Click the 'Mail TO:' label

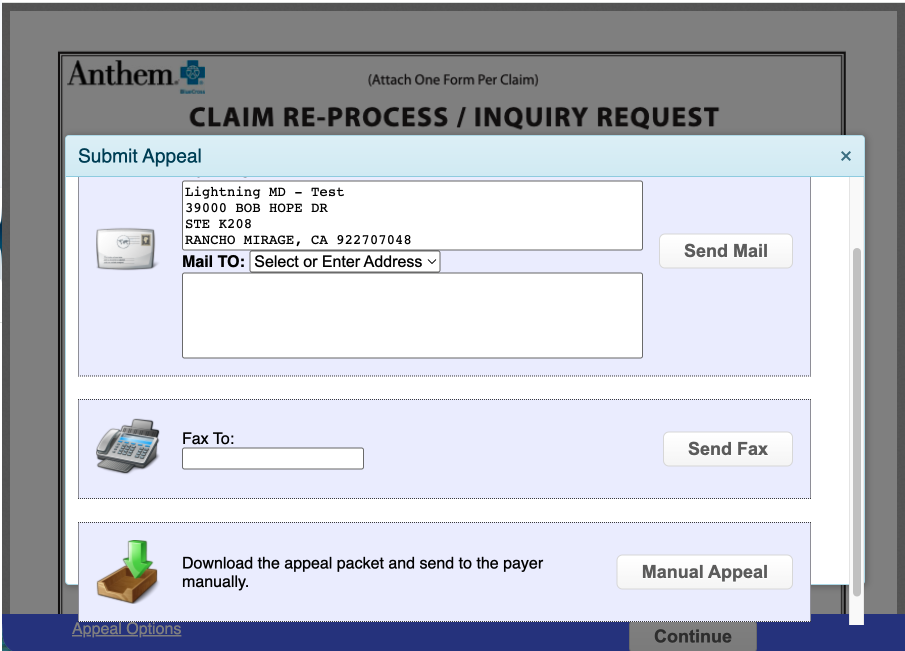coord(214,261)
